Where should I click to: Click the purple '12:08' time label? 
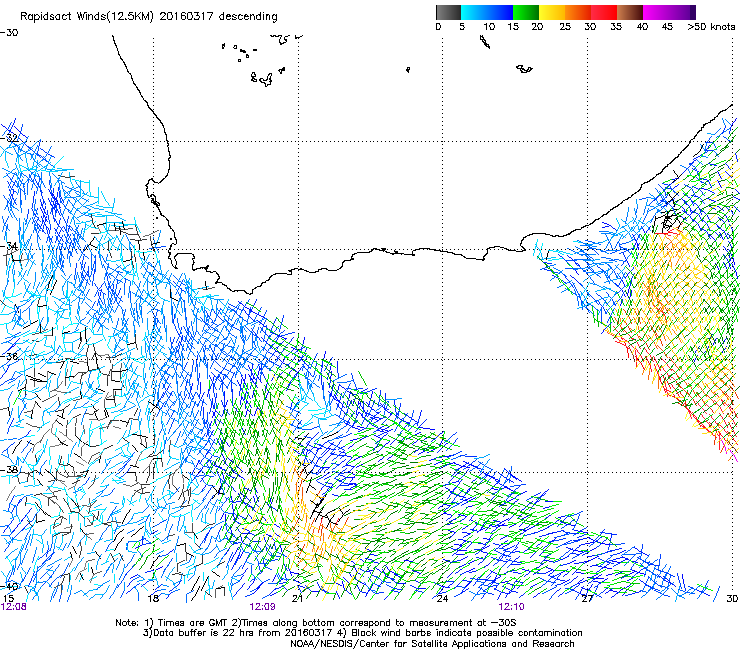tap(14, 607)
